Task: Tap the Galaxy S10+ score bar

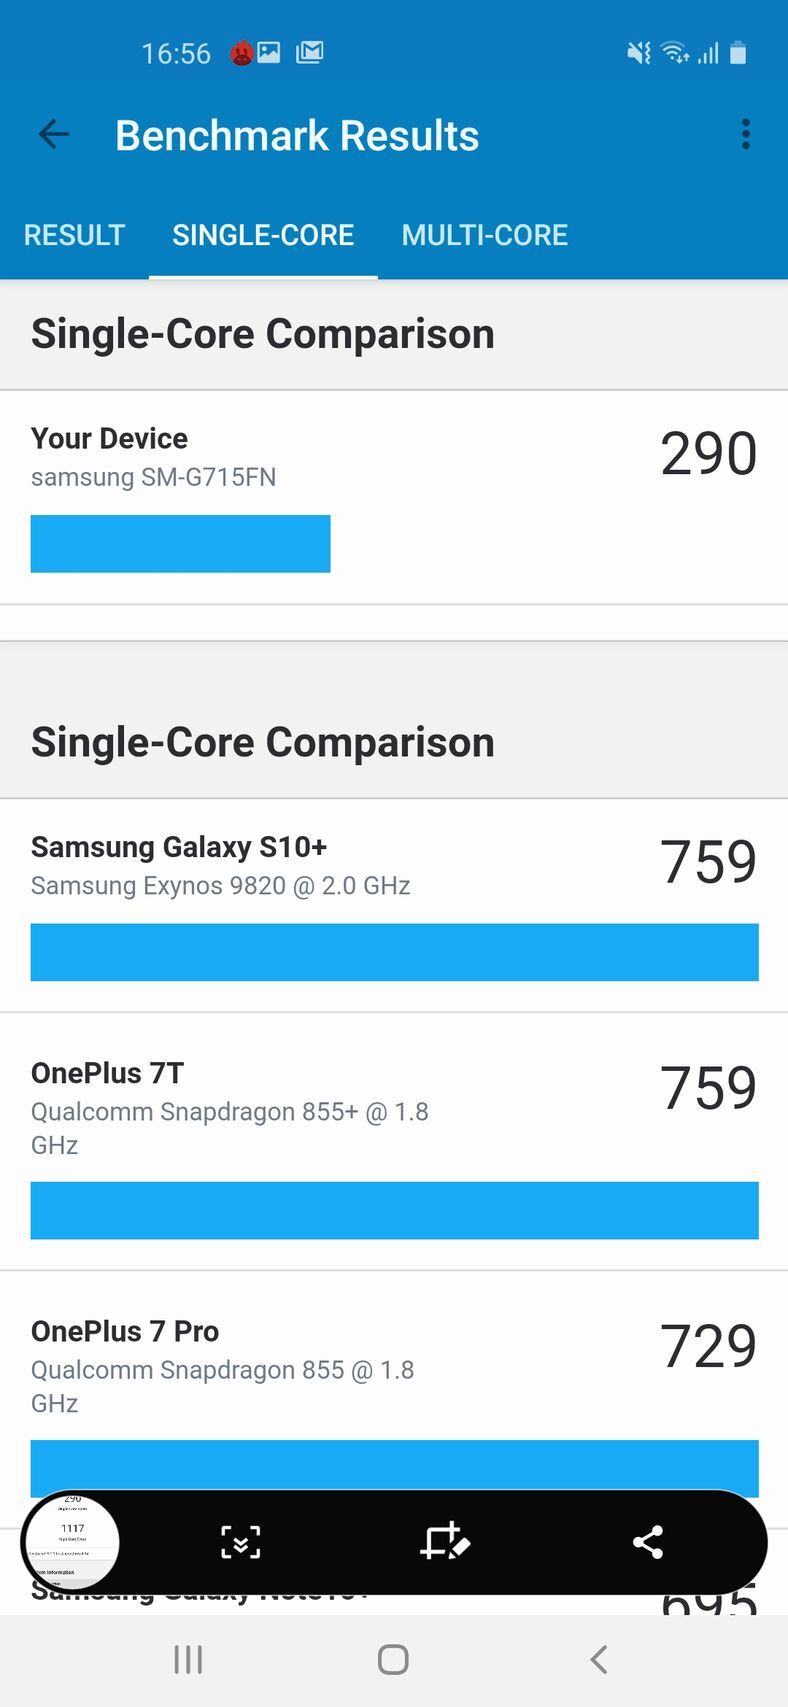Action: [394, 952]
